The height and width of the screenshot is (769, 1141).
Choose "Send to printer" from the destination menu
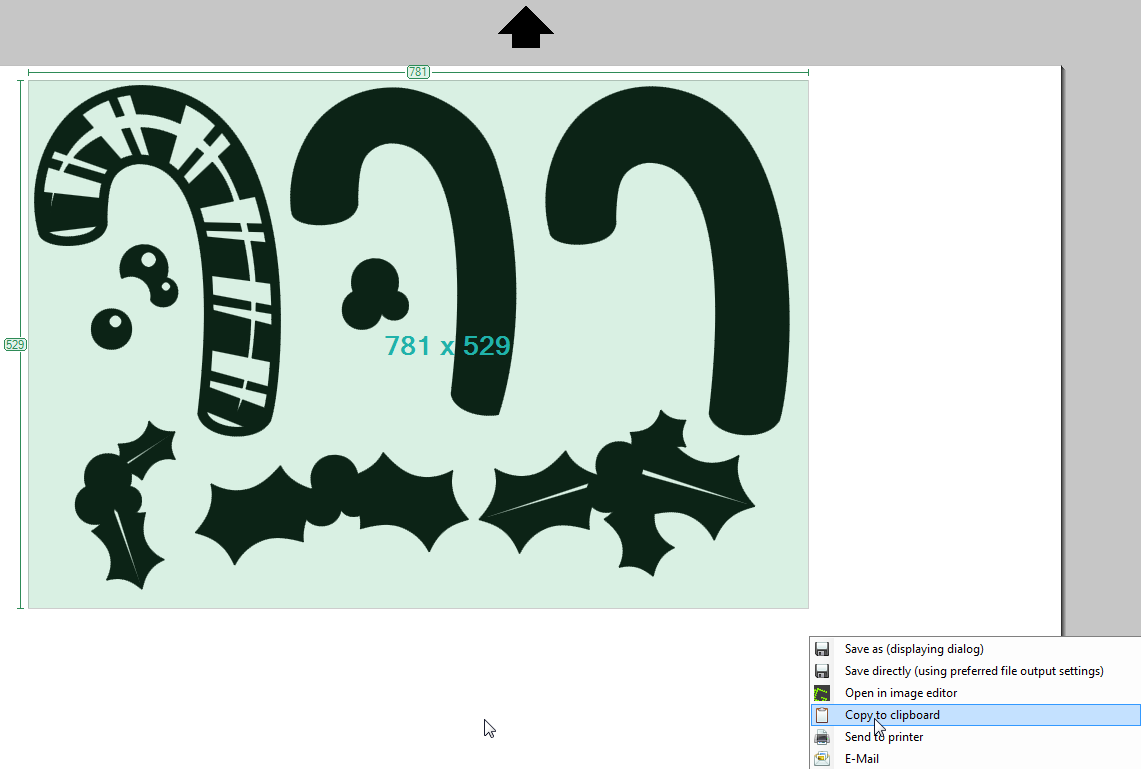coord(884,736)
